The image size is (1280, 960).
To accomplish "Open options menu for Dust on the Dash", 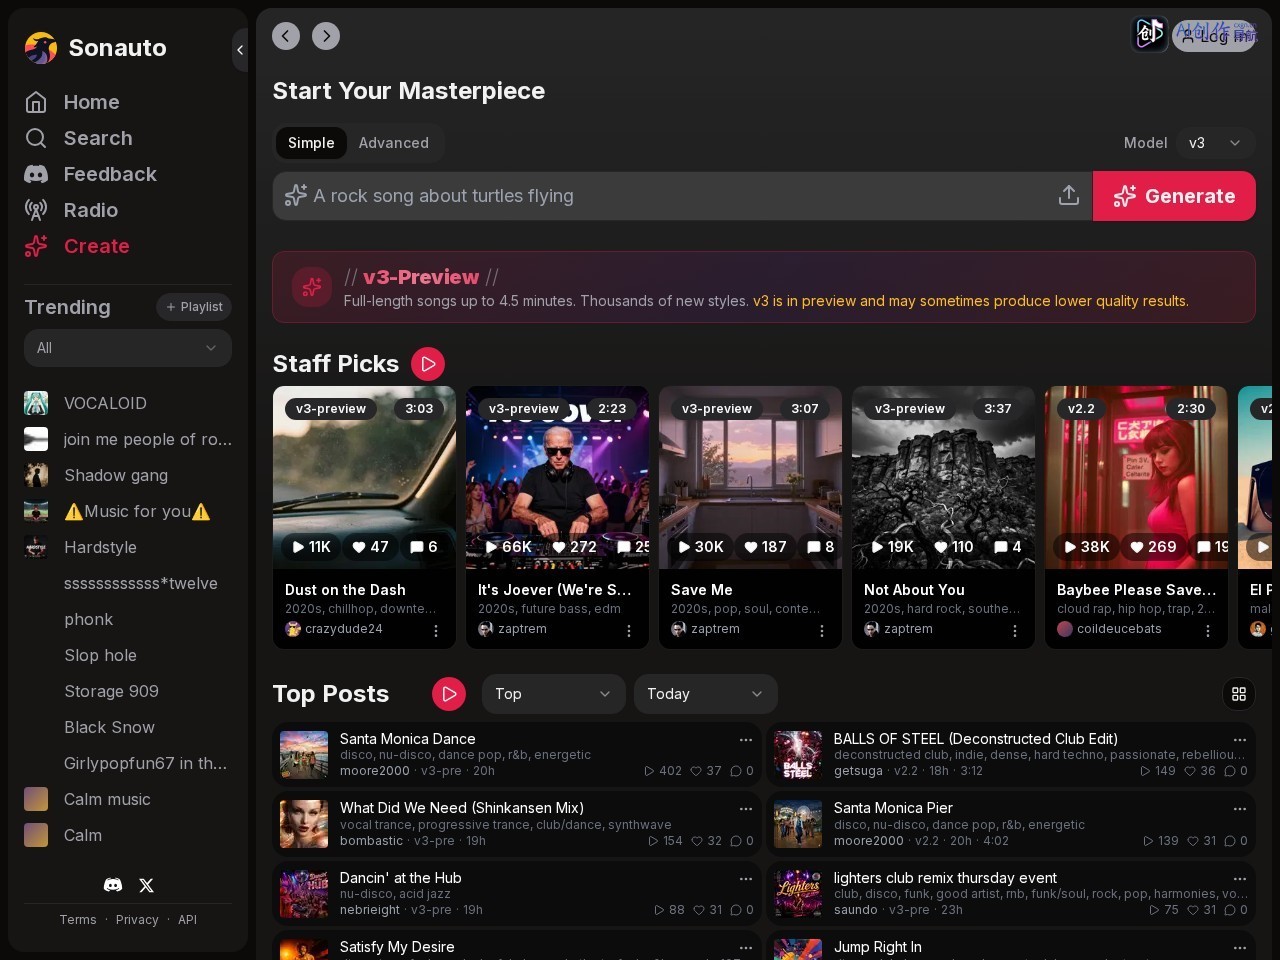I will click(436, 630).
